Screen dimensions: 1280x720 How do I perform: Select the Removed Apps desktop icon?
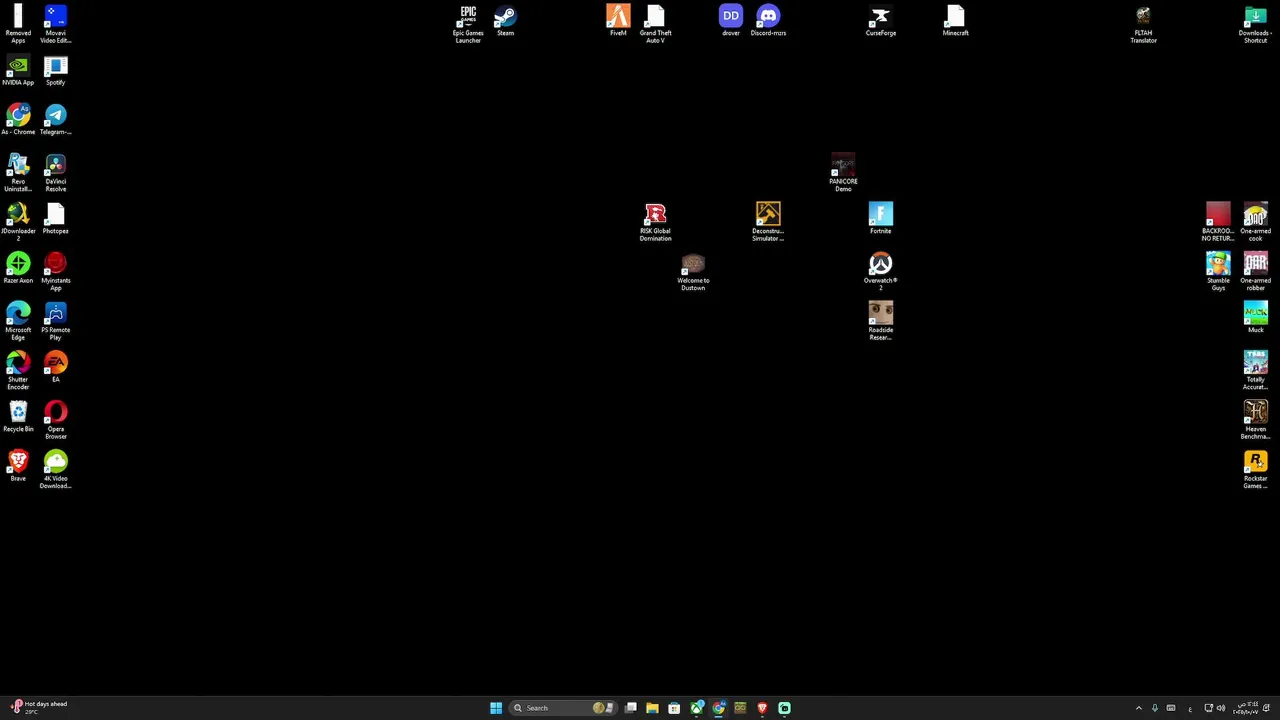[x=18, y=24]
